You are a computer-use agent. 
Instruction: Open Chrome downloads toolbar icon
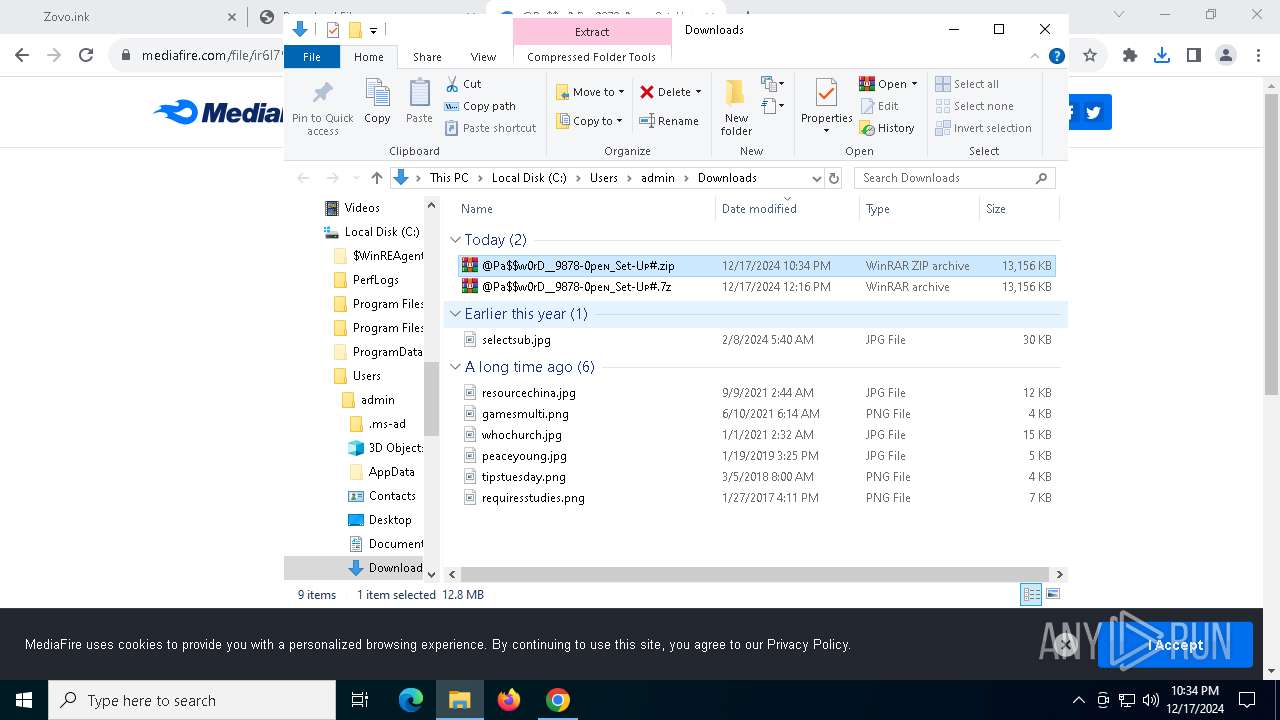(1161, 56)
